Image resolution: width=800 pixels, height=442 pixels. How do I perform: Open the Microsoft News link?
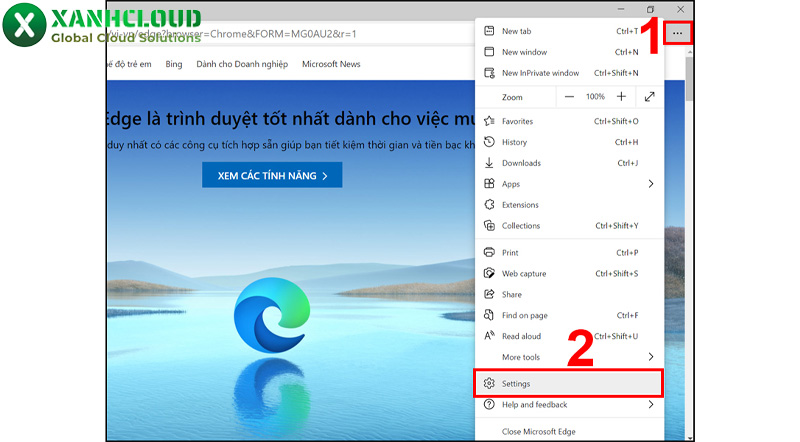point(331,64)
